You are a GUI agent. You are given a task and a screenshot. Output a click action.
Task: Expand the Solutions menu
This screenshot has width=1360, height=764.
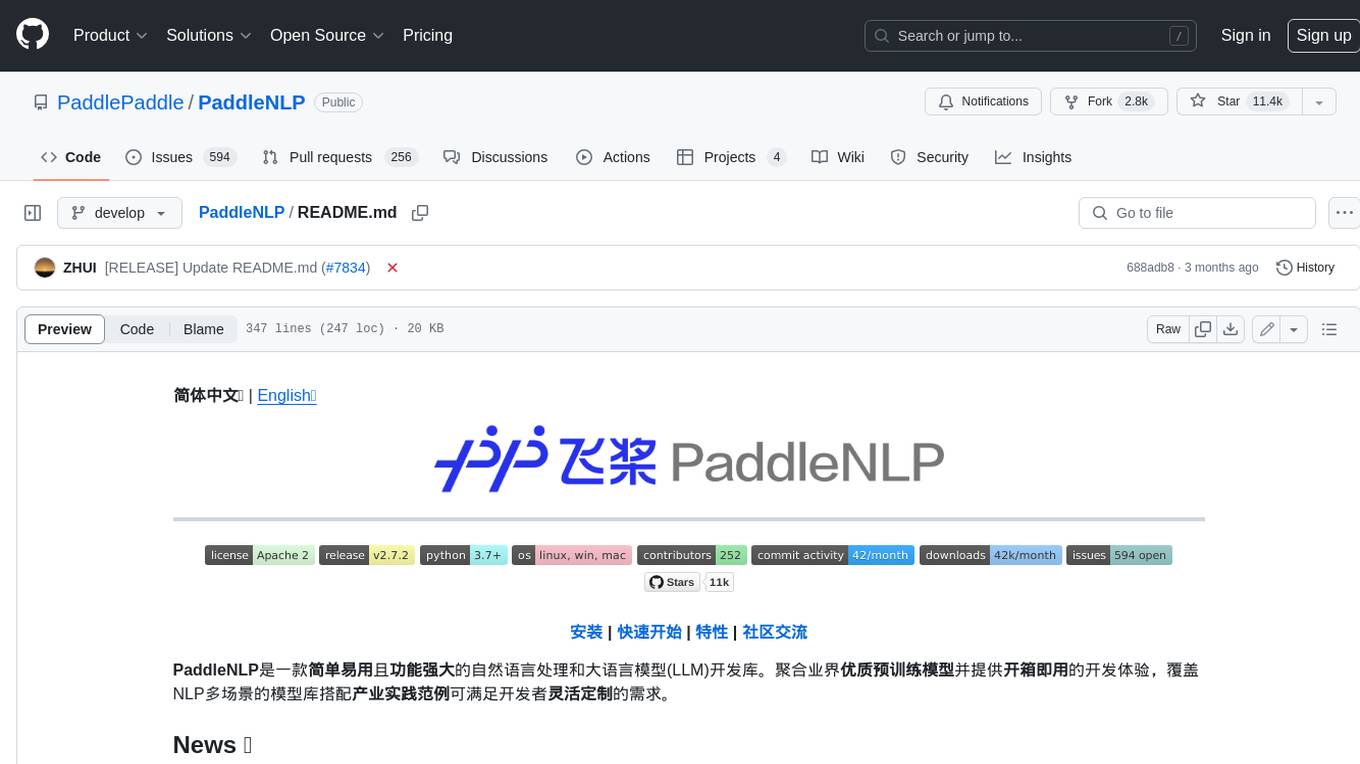coord(209,35)
